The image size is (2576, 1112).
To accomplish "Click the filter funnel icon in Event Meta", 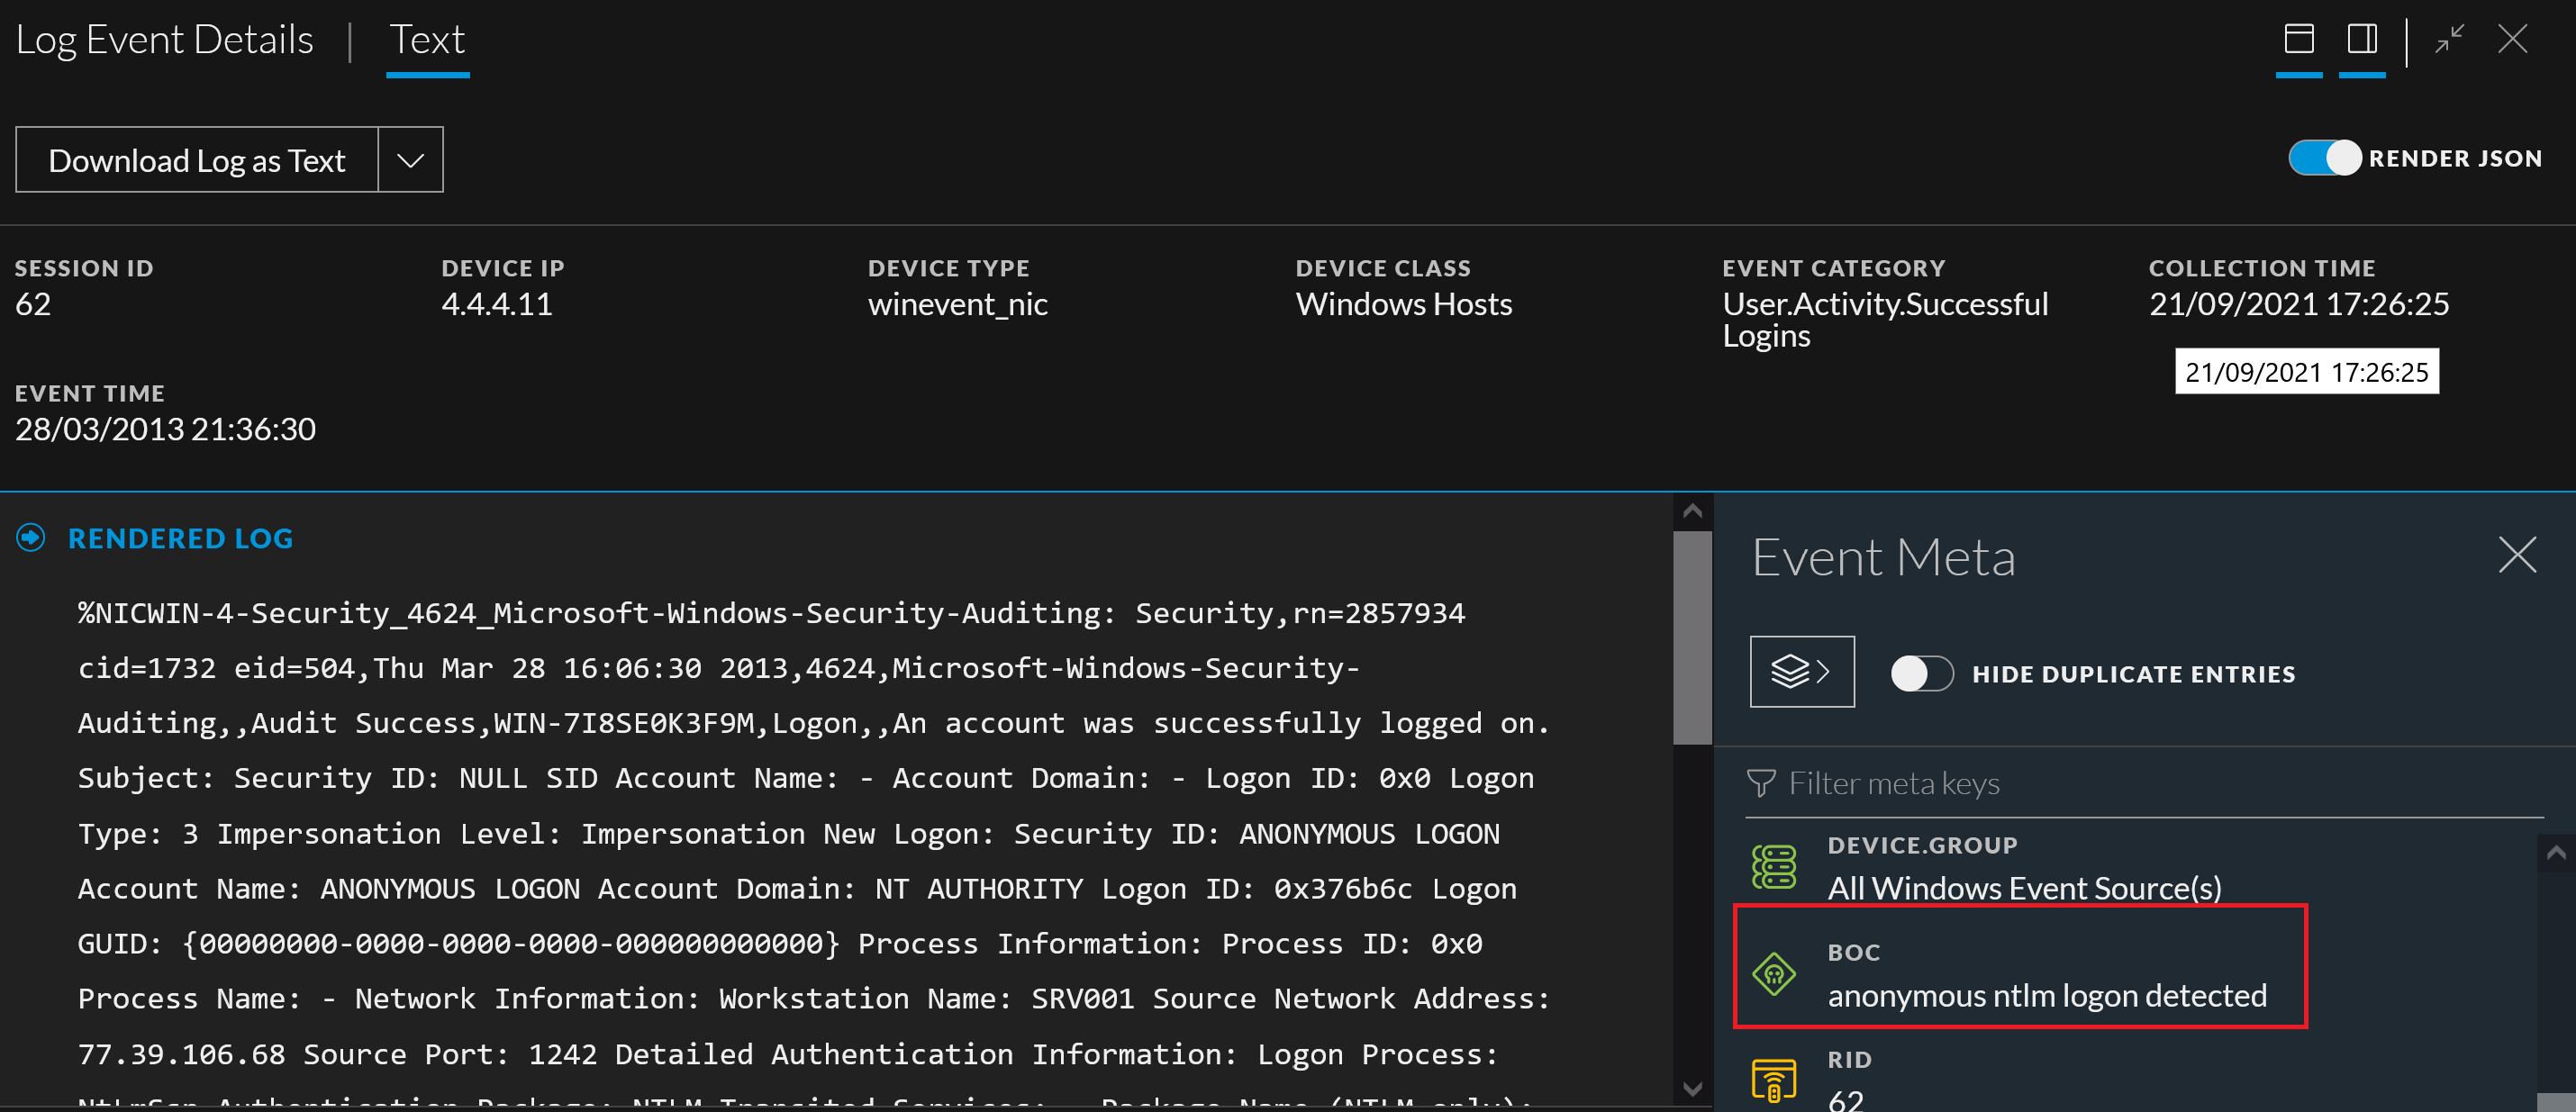I will tap(1762, 782).
